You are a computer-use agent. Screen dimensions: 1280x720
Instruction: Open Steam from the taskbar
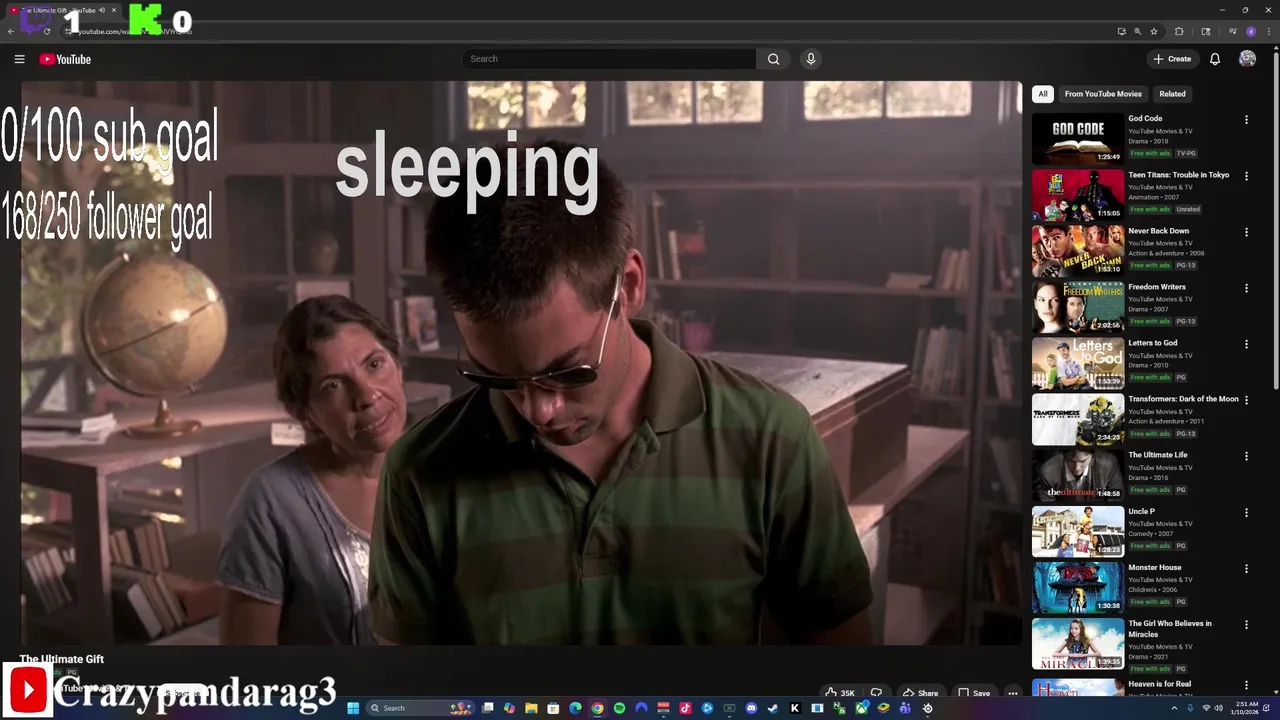773,708
